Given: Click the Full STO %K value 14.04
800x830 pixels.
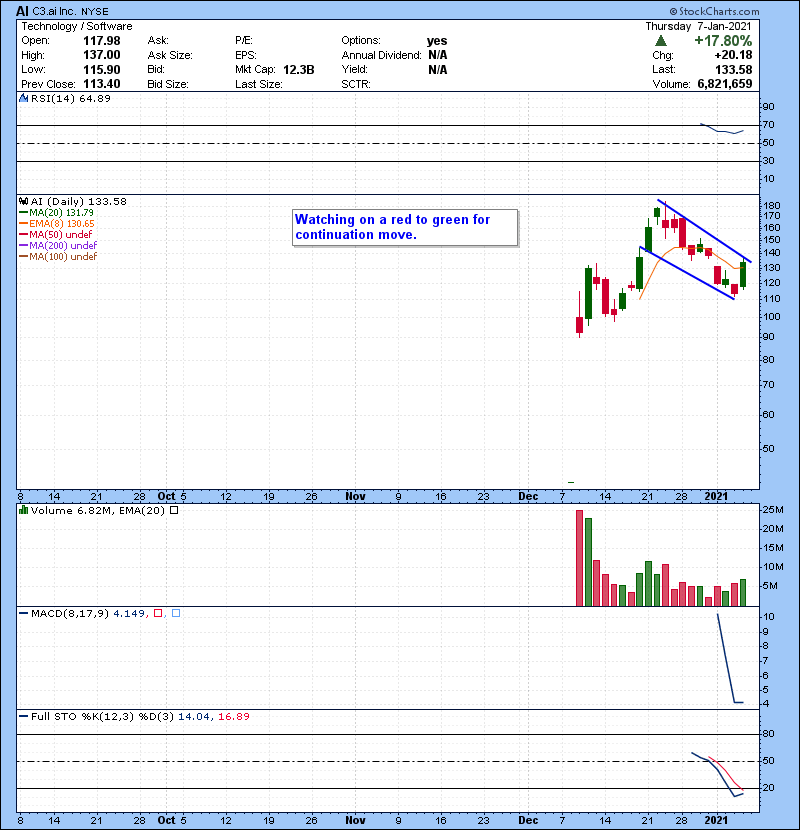Looking at the screenshot, I should point(194,716).
